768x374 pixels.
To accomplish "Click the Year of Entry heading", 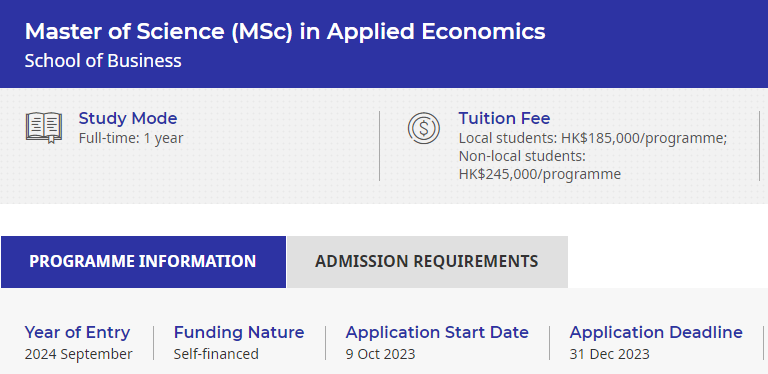I will coord(77,332).
